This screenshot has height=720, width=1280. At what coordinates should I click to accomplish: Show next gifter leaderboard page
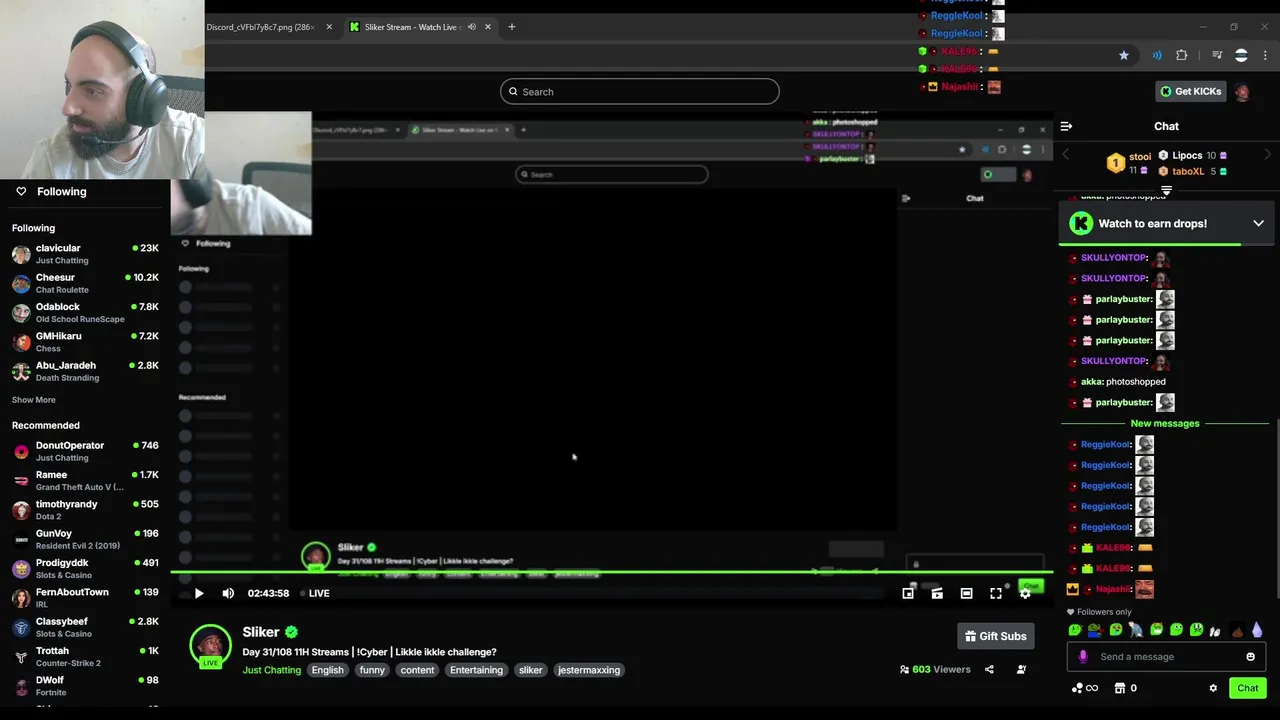click(1267, 155)
